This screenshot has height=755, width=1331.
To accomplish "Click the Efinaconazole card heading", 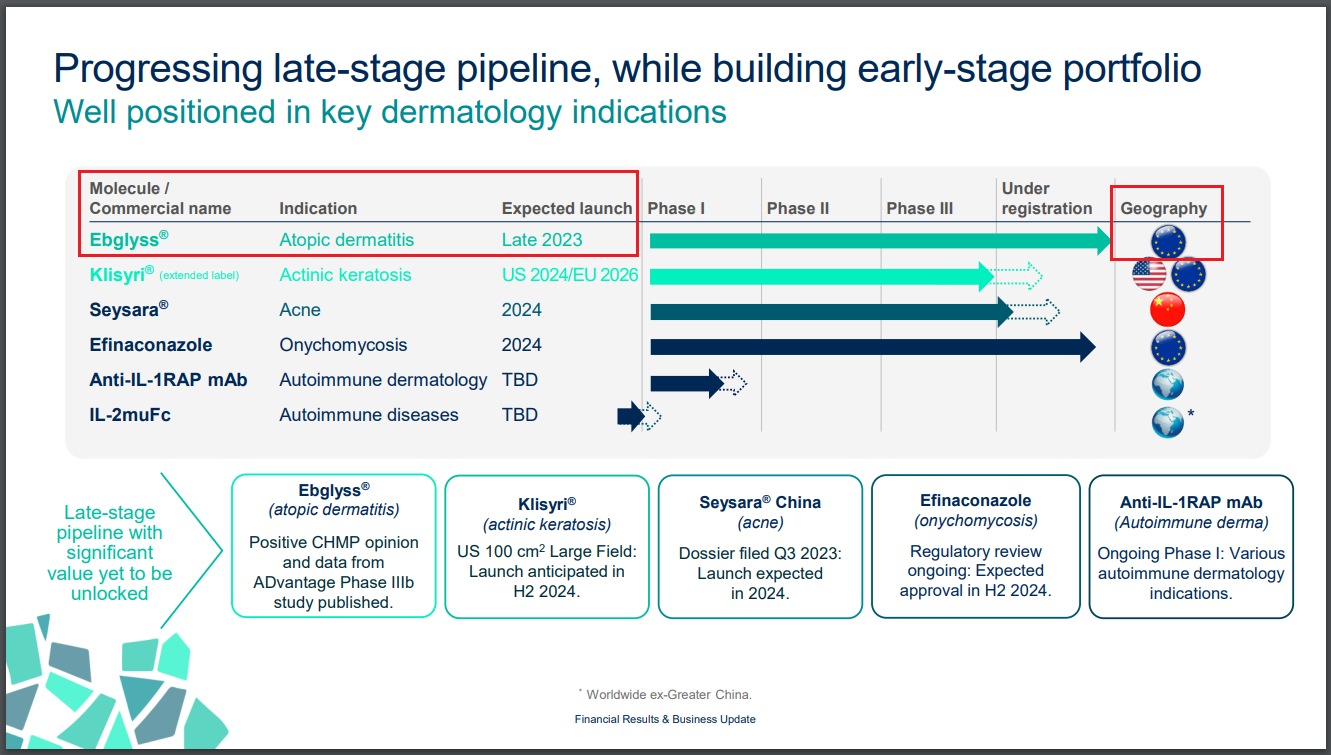I will pos(976,500).
